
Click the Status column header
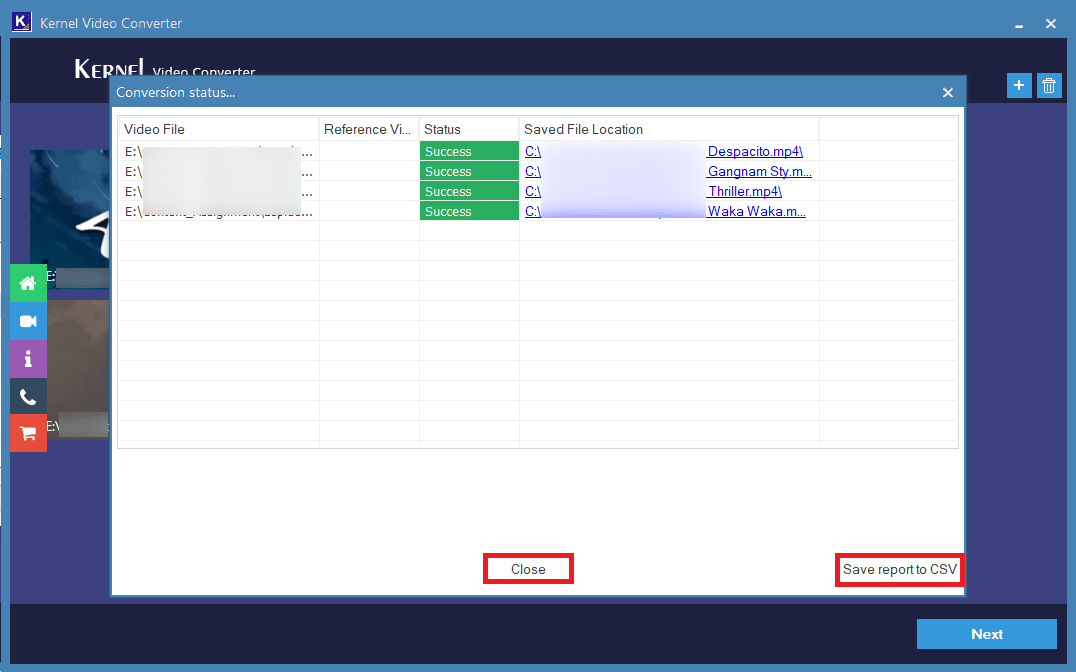469,129
